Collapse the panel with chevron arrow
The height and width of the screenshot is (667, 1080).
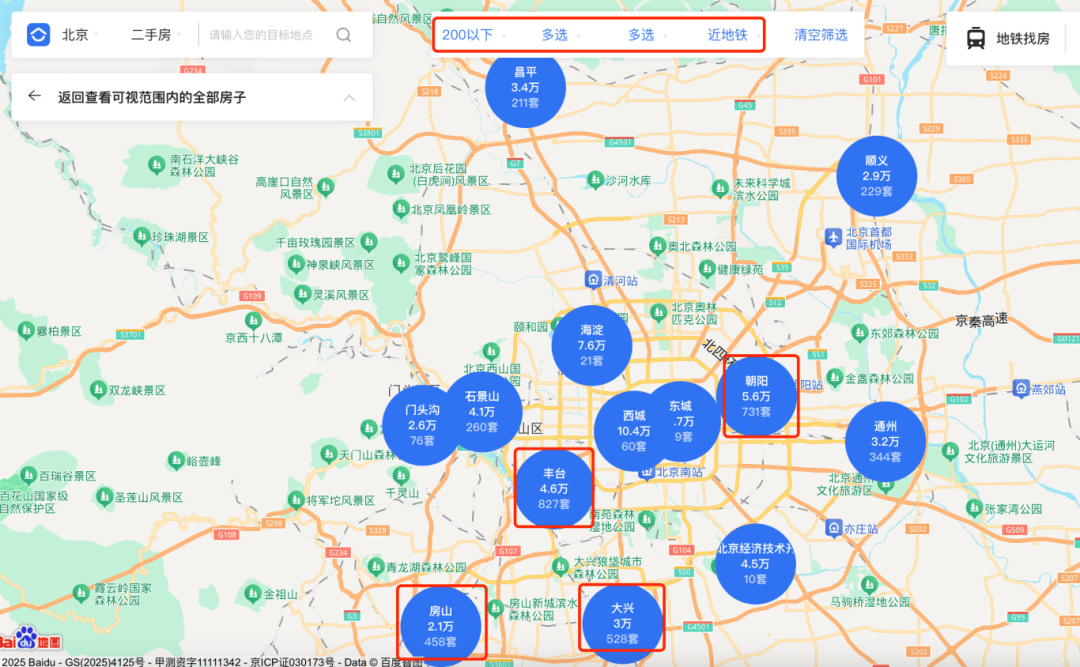pyautogui.click(x=349, y=97)
